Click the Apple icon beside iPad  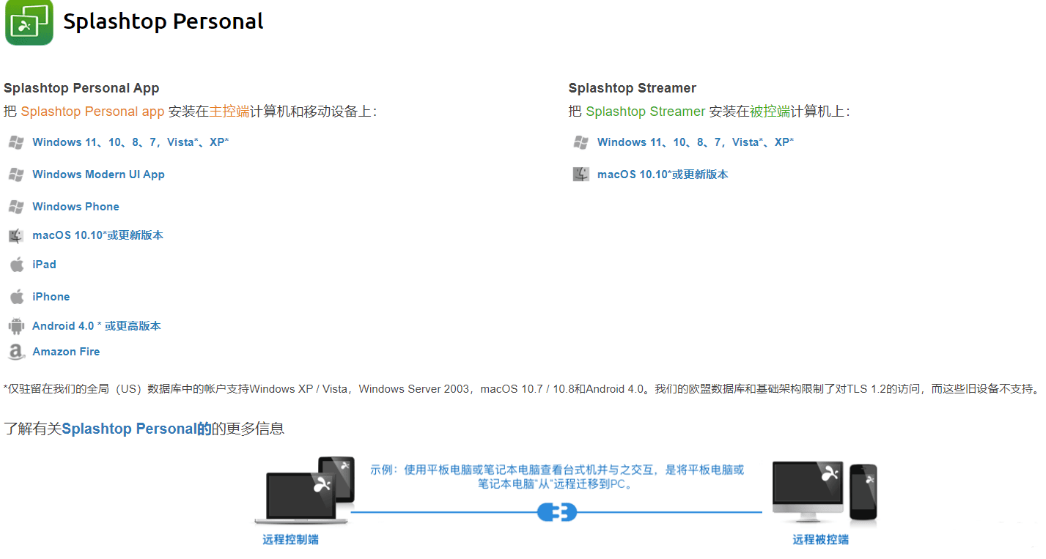click(16, 265)
